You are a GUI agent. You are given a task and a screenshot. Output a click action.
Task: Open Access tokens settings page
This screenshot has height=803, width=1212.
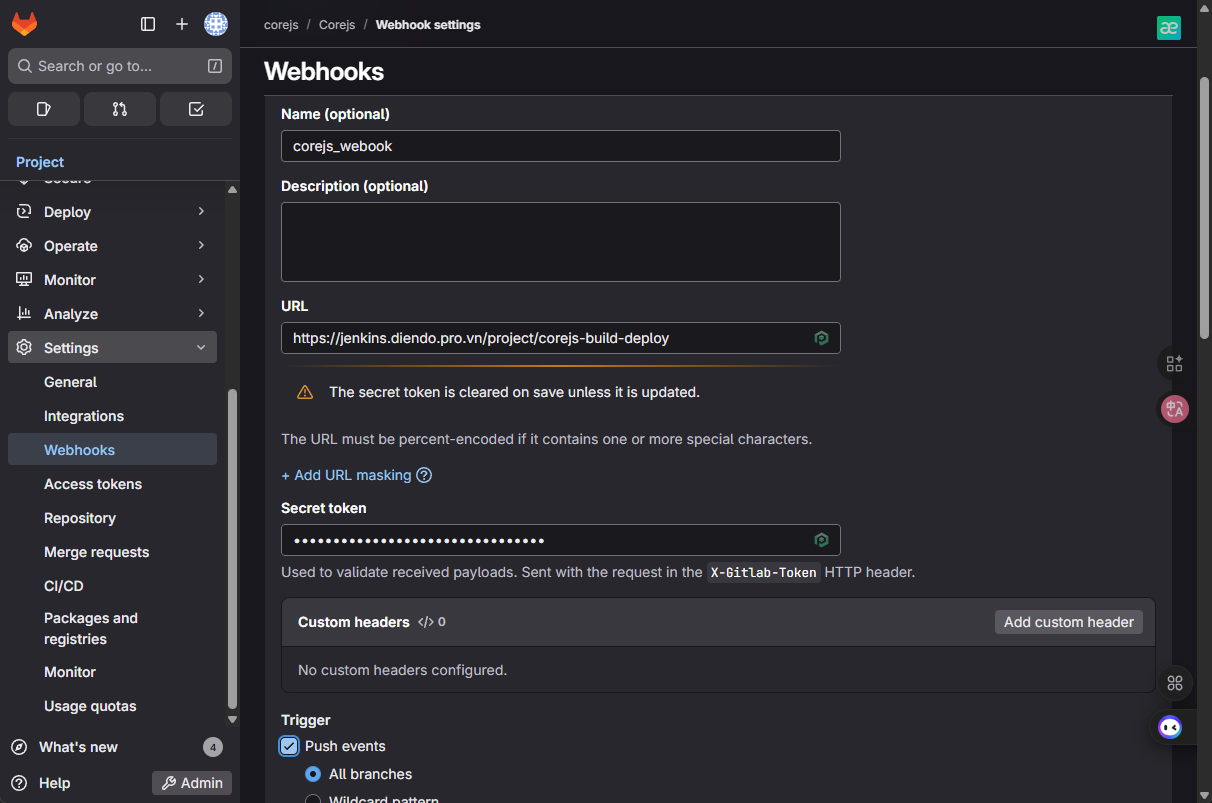(93, 484)
